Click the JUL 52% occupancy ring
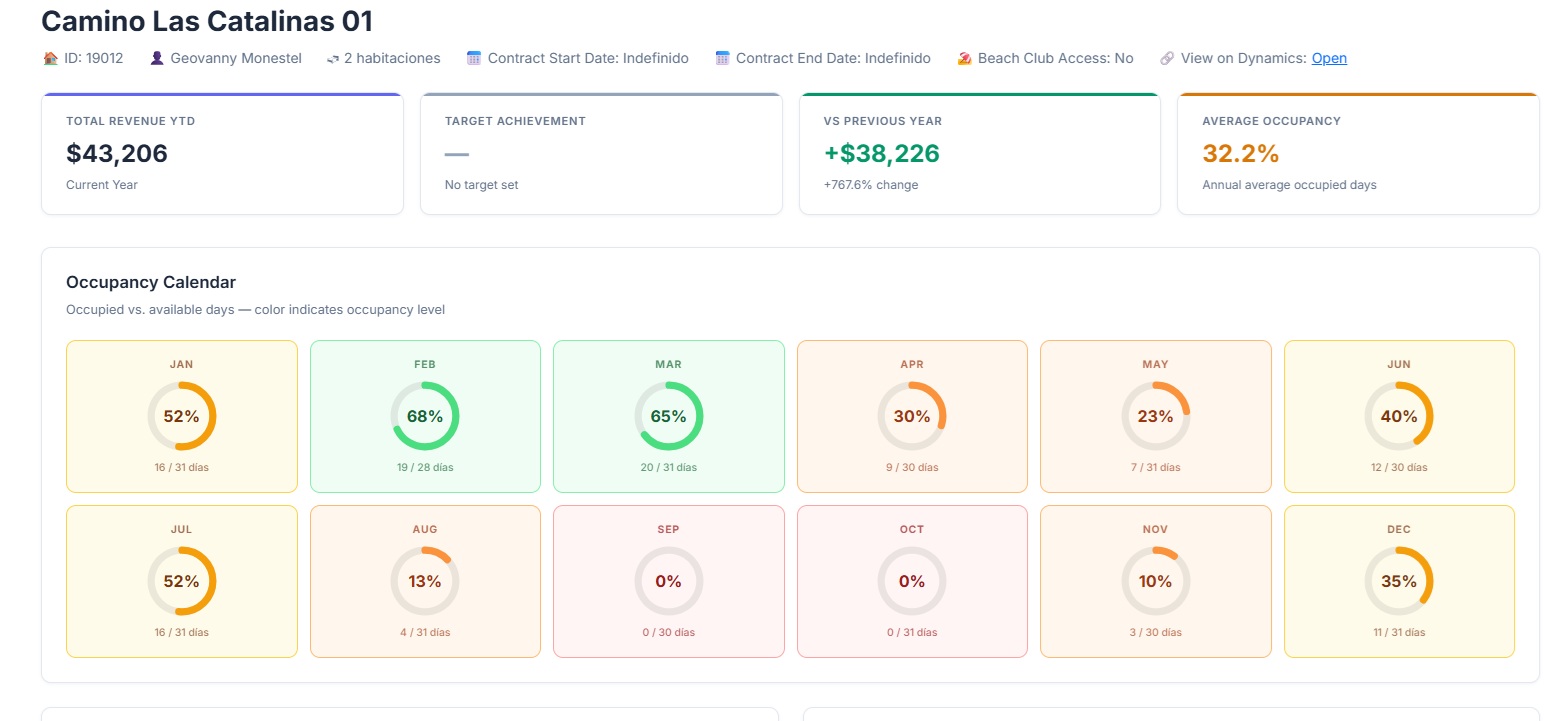 click(x=182, y=581)
